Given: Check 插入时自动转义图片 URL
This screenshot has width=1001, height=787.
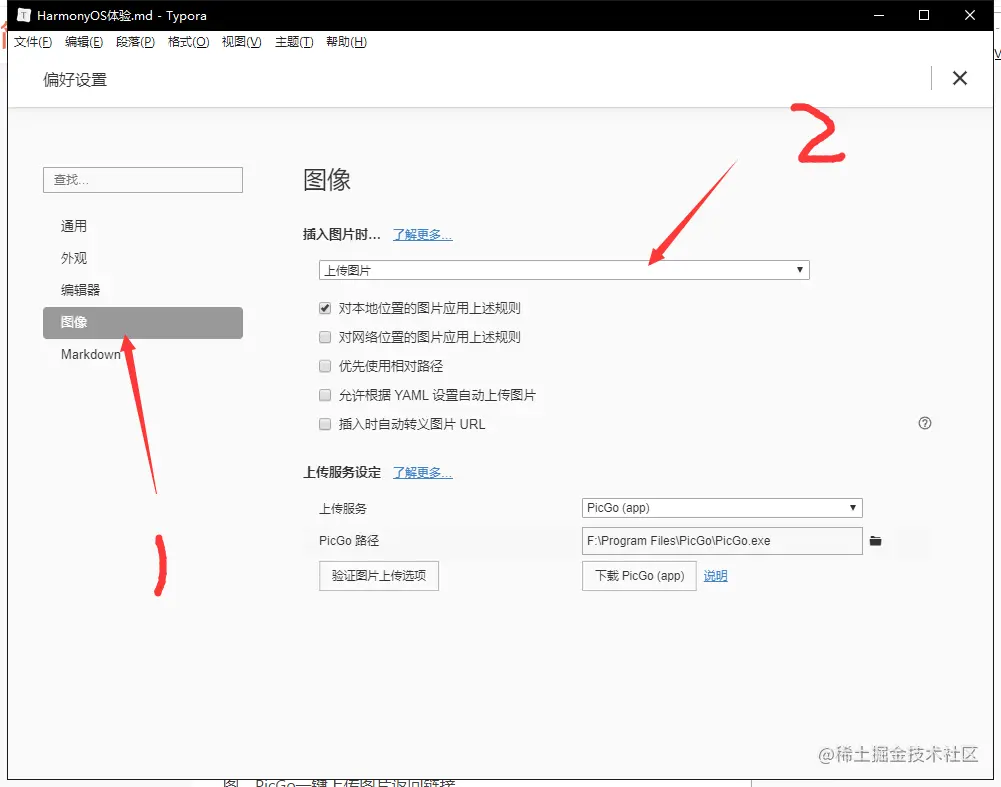Looking at the screenshot, I should (x=325, y=424).
